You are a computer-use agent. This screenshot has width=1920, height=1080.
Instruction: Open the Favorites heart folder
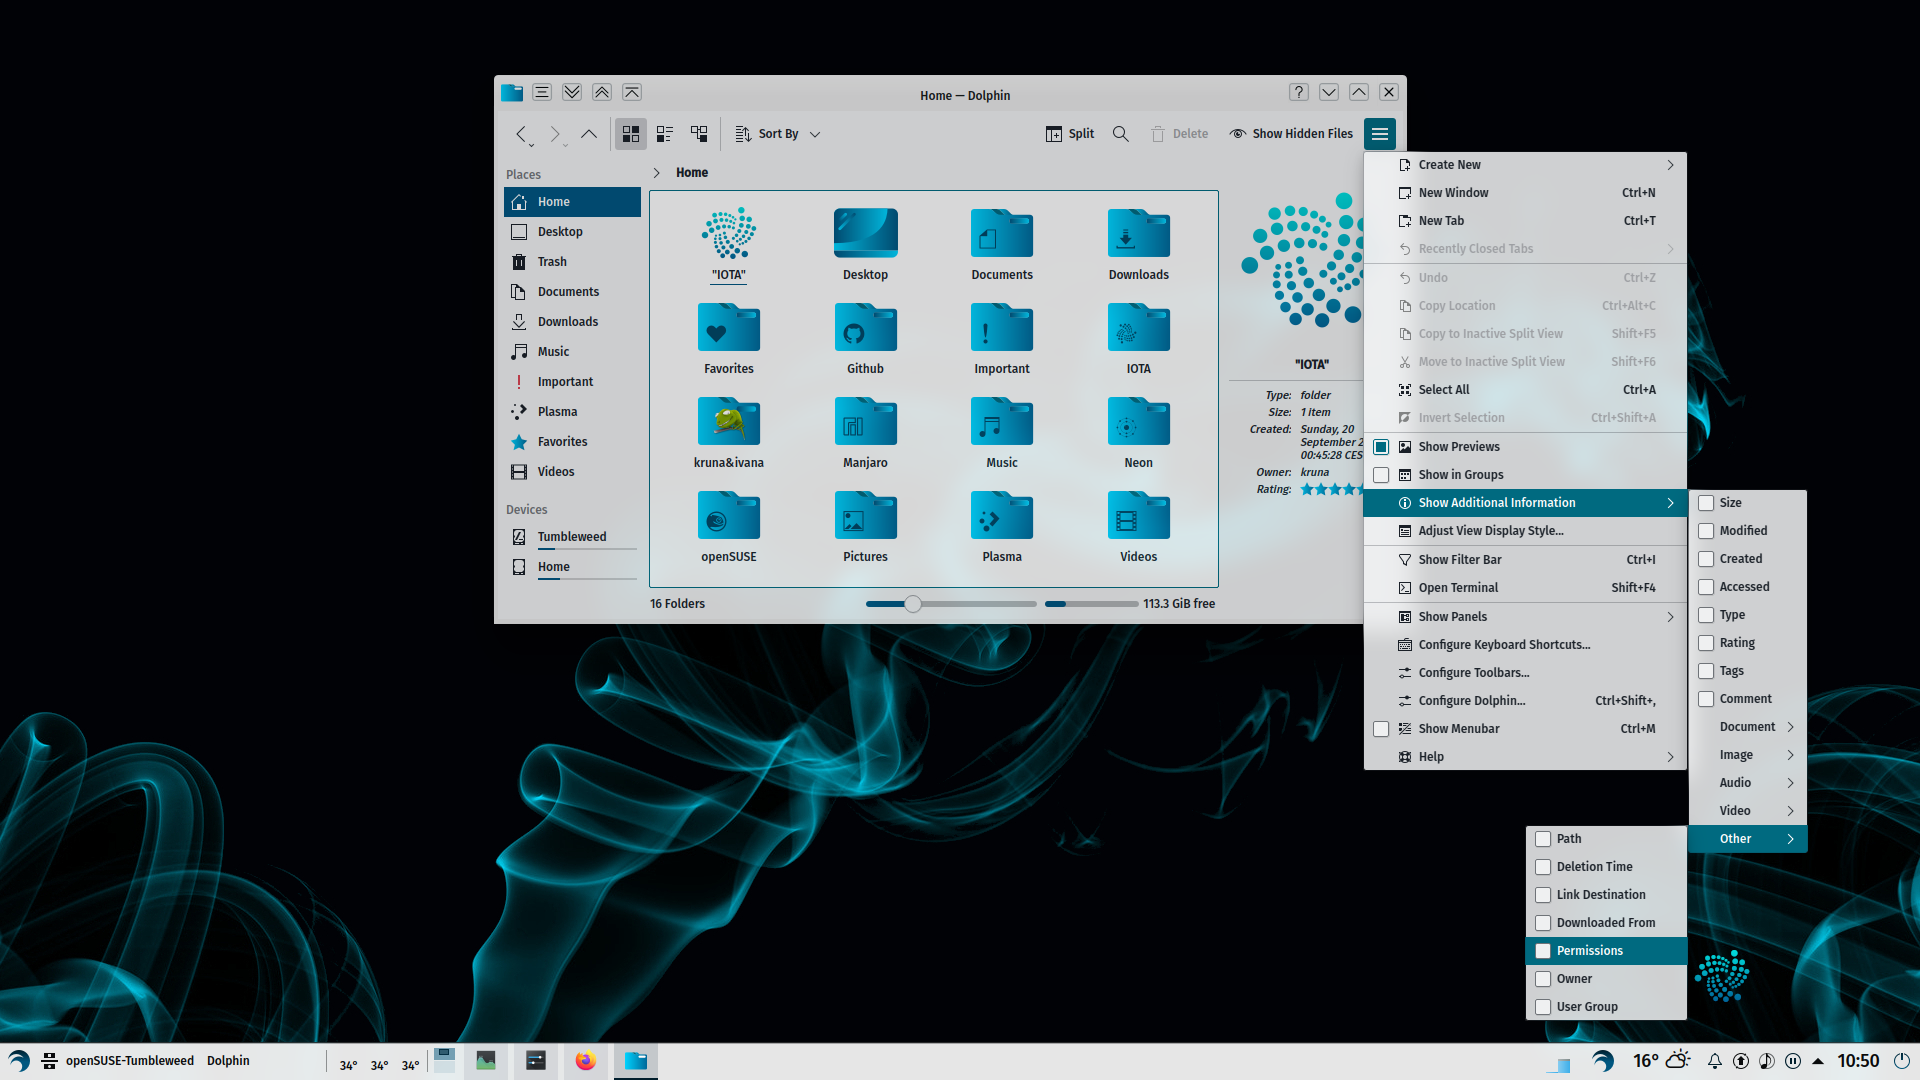click(x=729, y=328)
